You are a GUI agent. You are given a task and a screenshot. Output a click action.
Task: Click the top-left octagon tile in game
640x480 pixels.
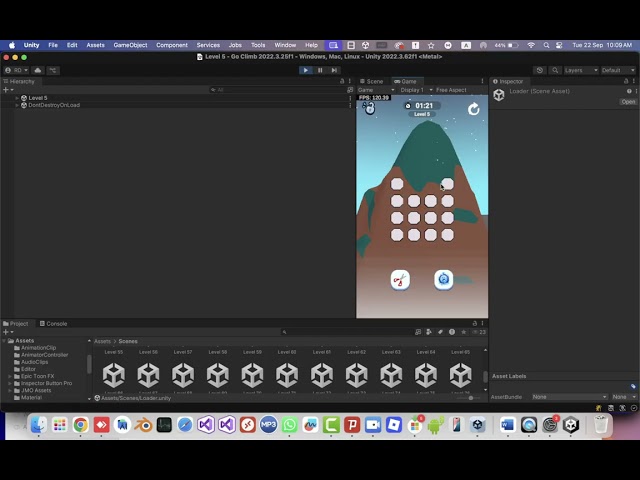(x=397, y=184)
